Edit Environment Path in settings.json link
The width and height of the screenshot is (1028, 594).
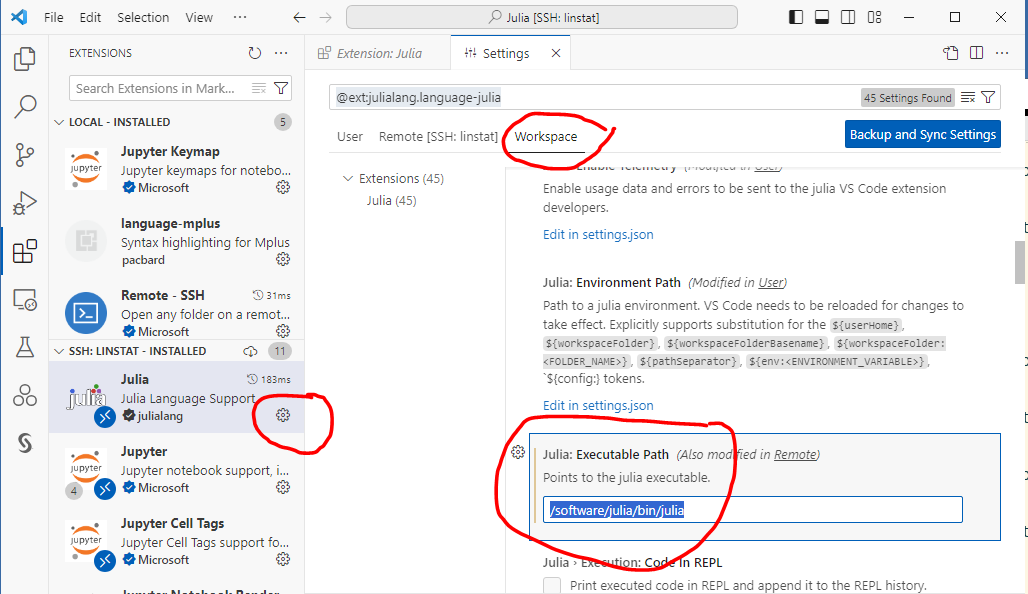coord(598,405)
